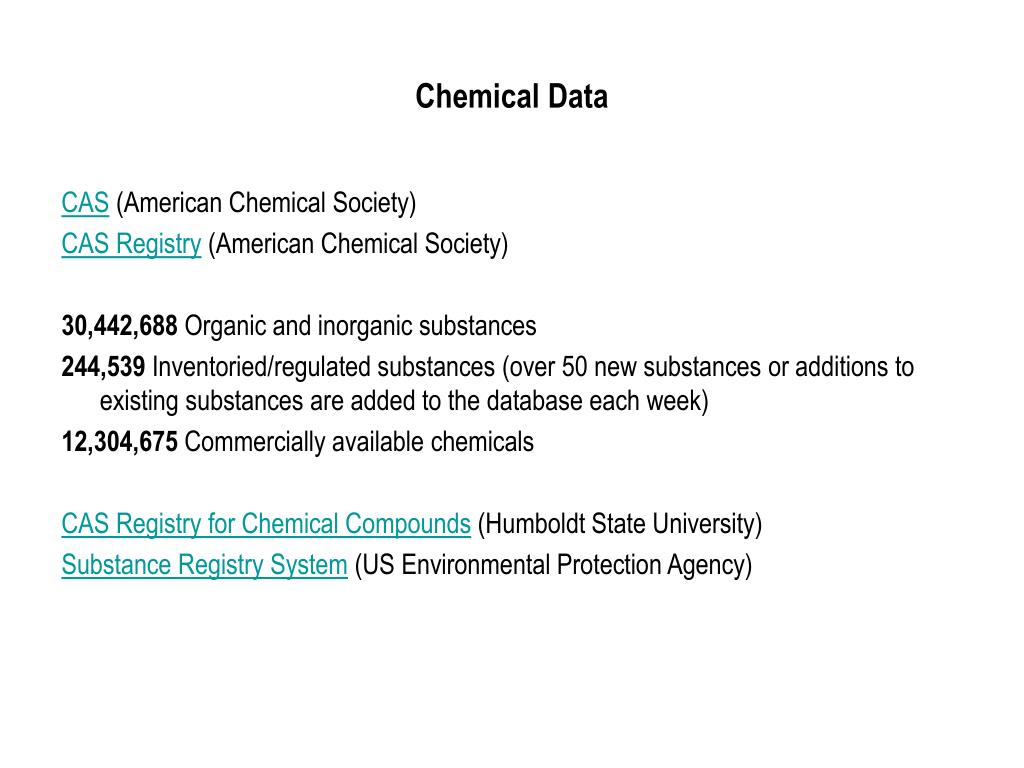Click American Chemical Society beside CAS Registry link
Screen dimensions: 1024x768
tap(358, 244)
